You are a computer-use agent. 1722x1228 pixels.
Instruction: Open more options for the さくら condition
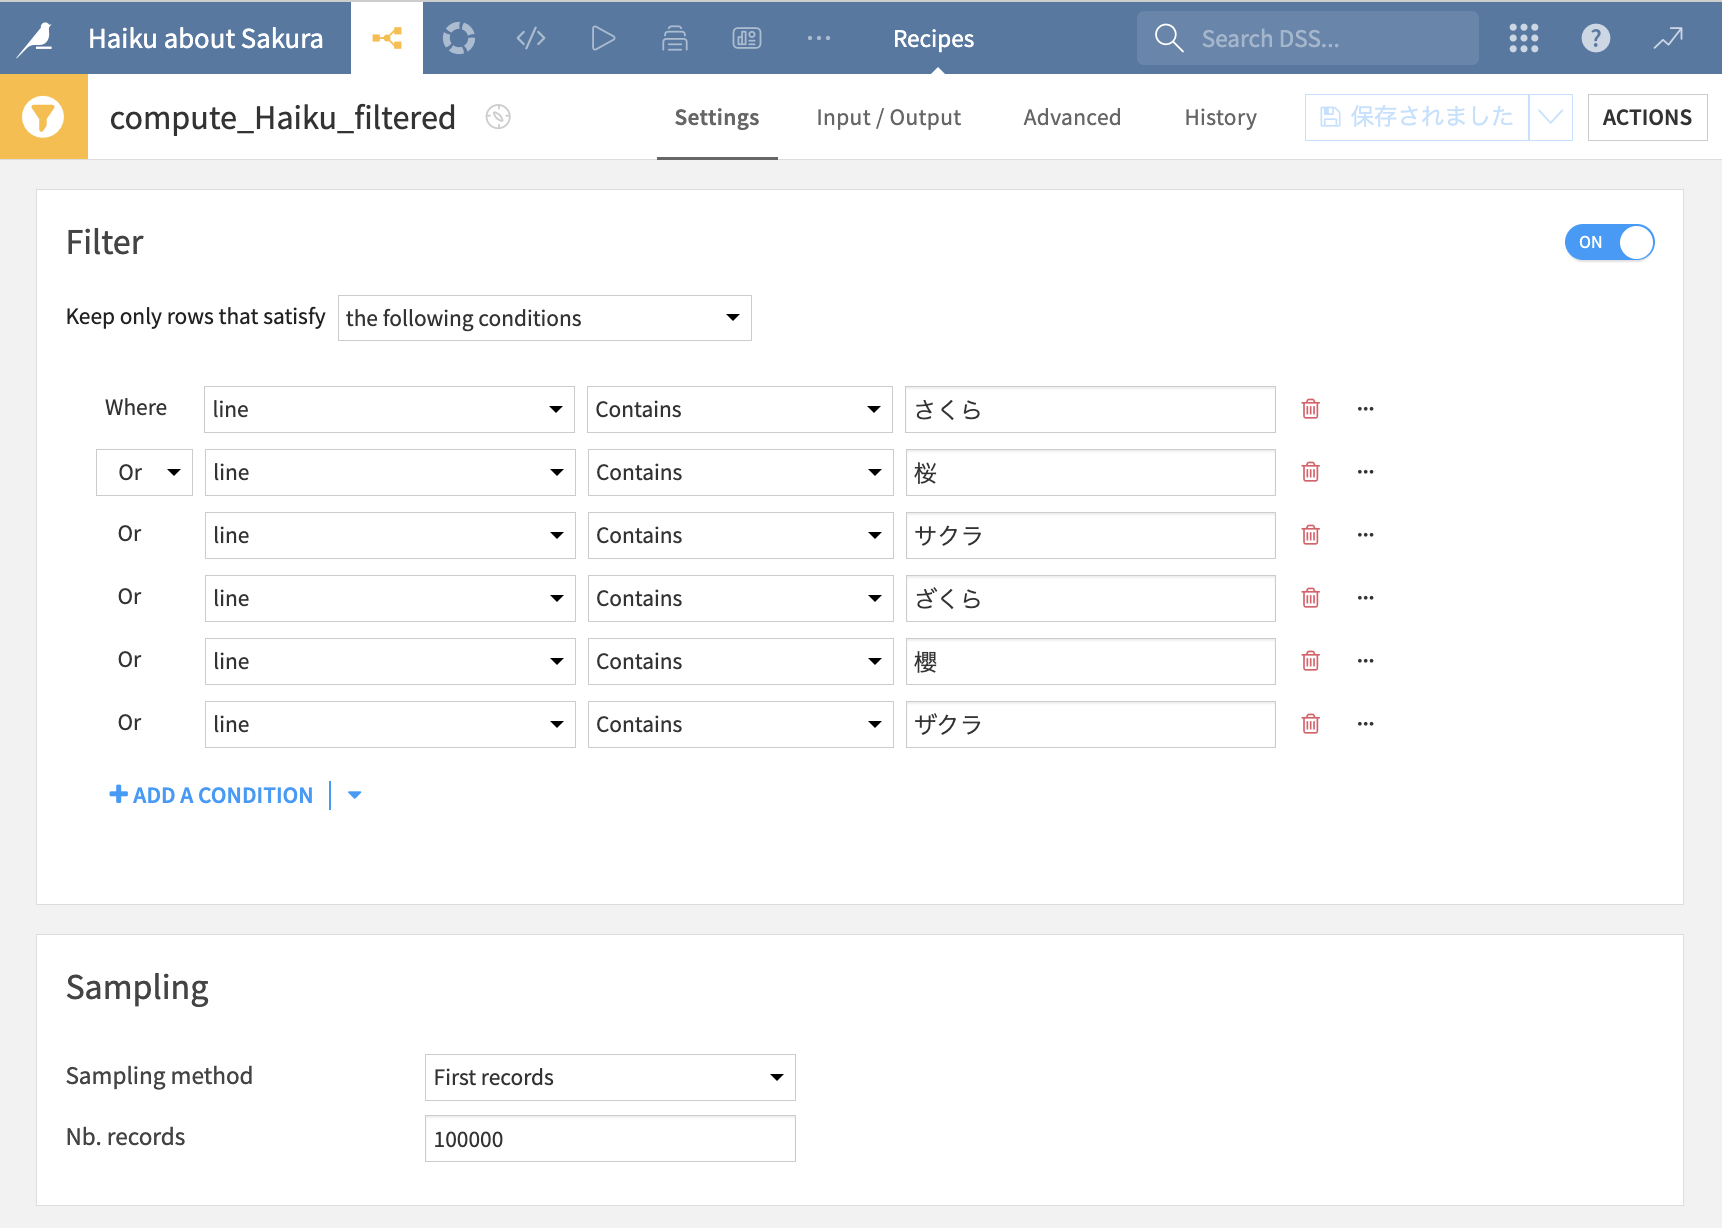click(1366, 409)
